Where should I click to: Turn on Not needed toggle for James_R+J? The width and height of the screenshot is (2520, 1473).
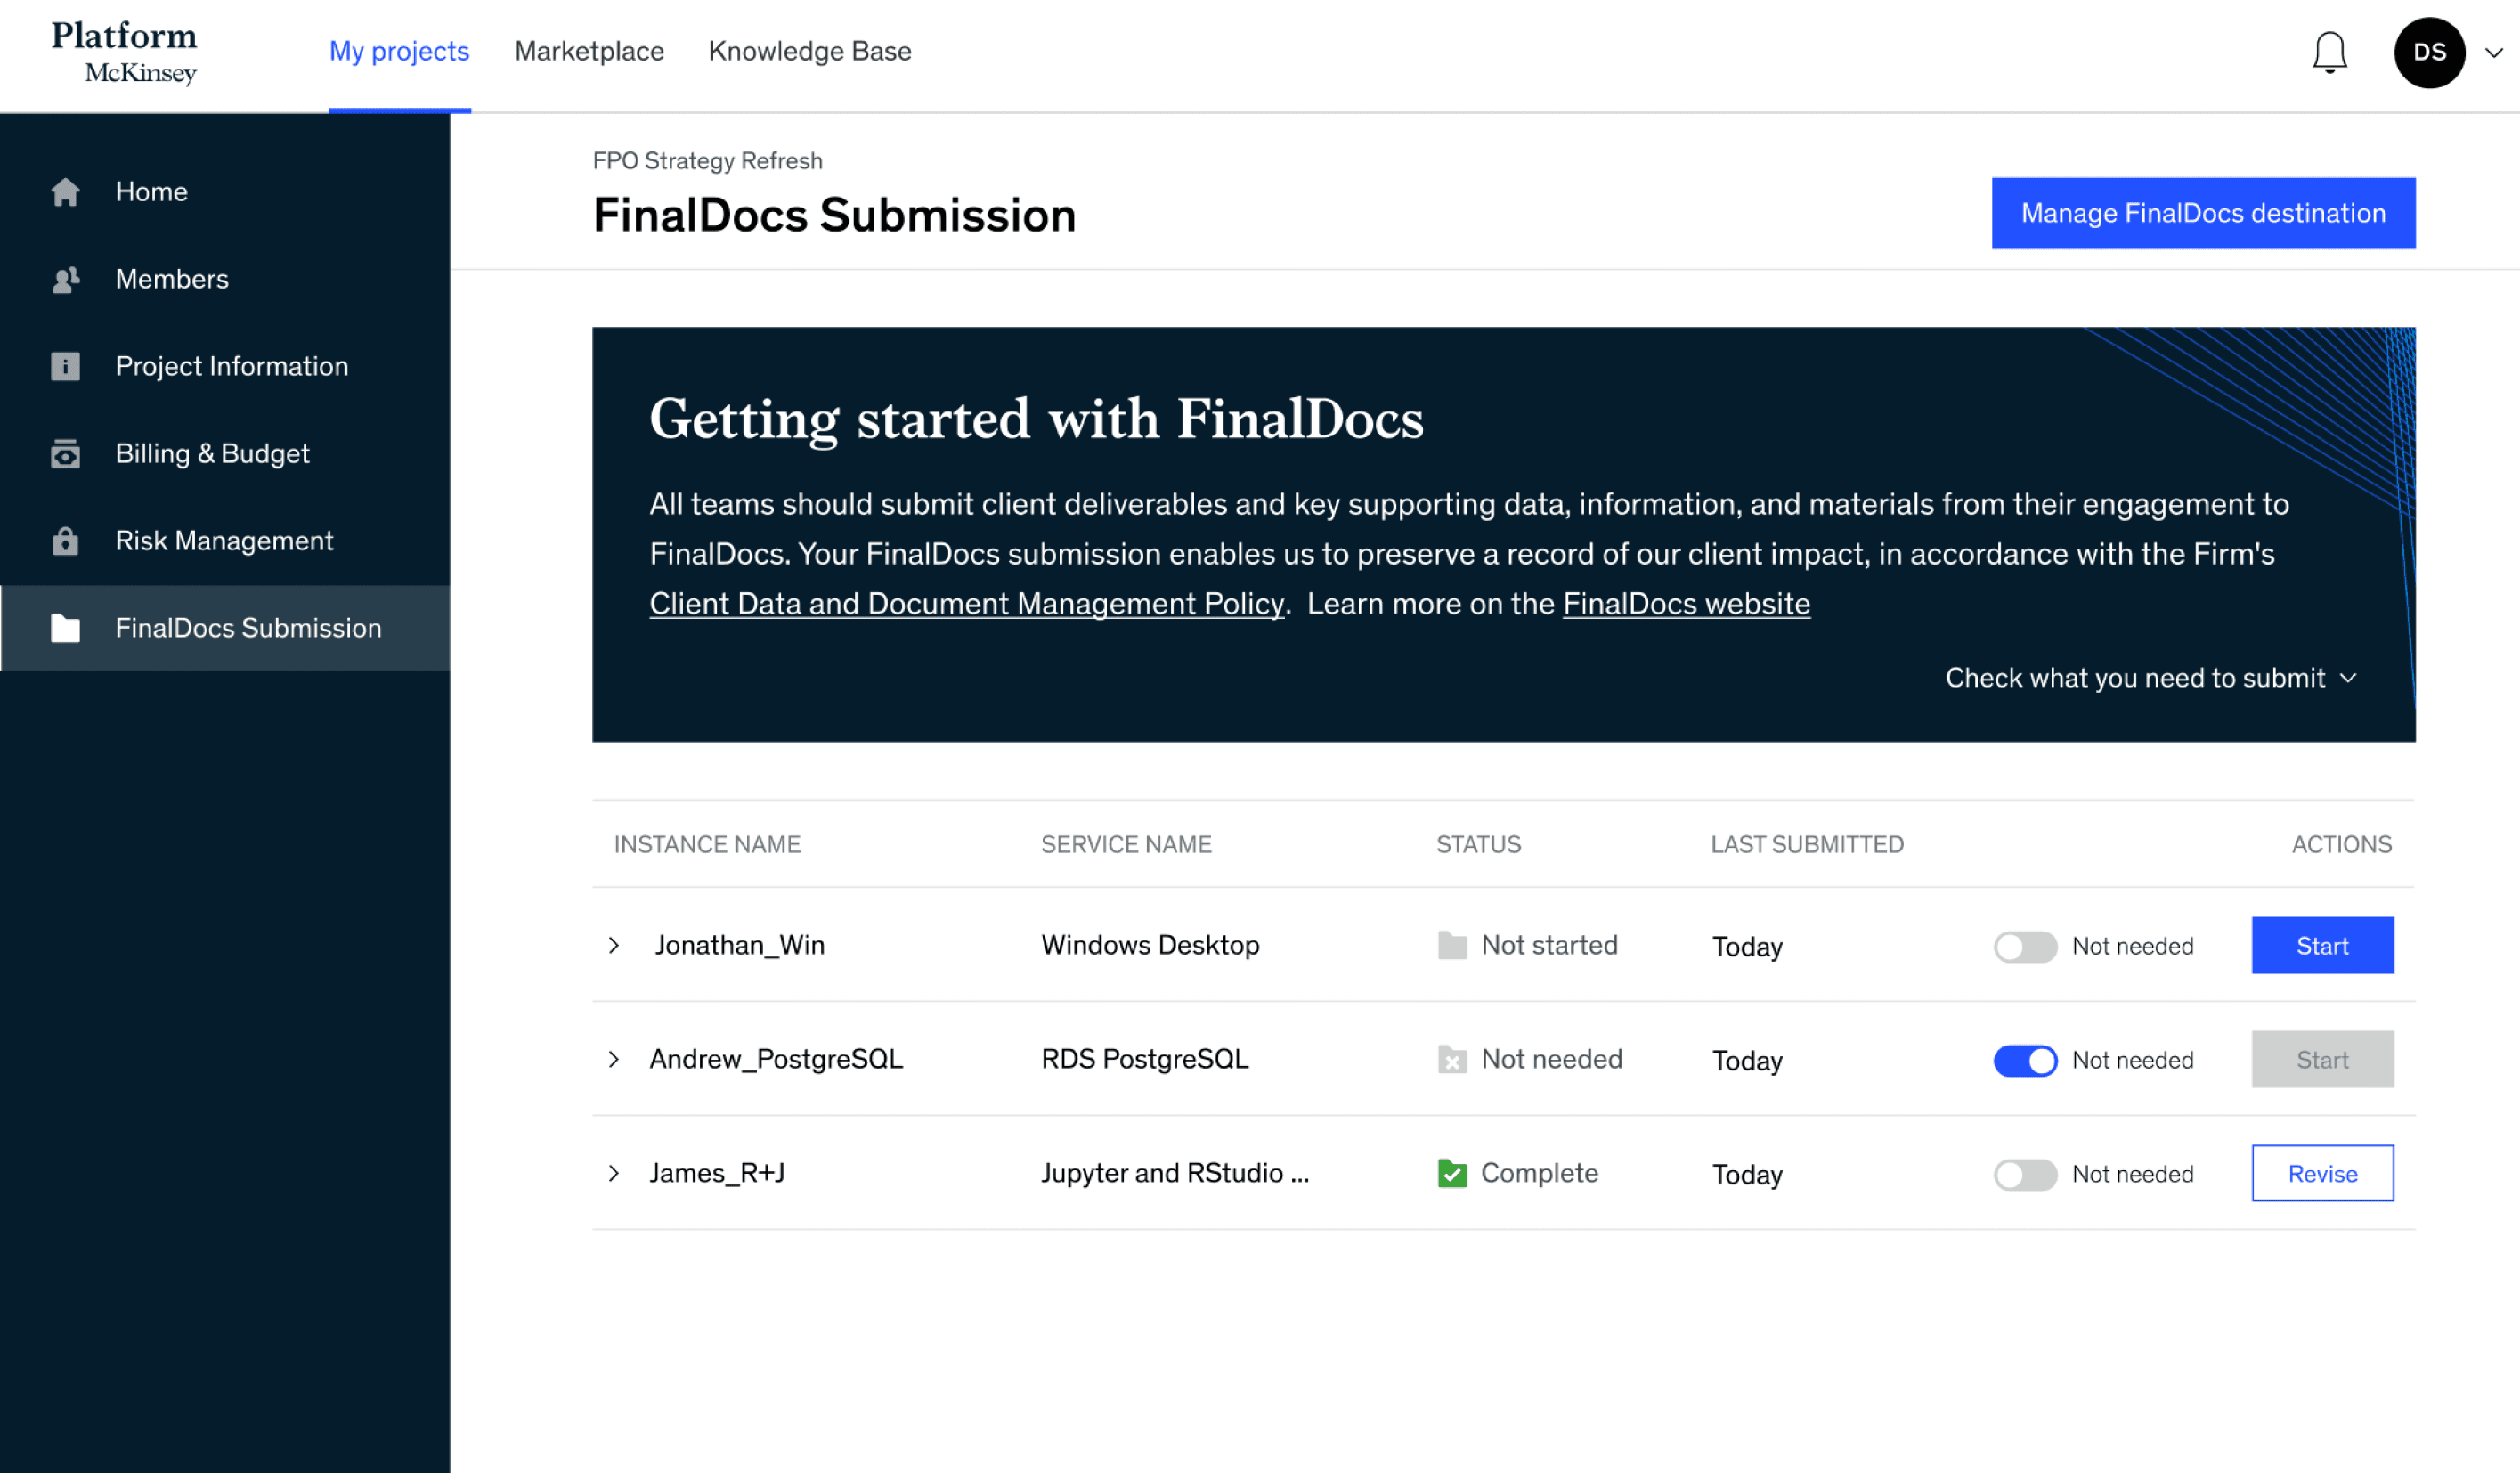(2025, 1174)
